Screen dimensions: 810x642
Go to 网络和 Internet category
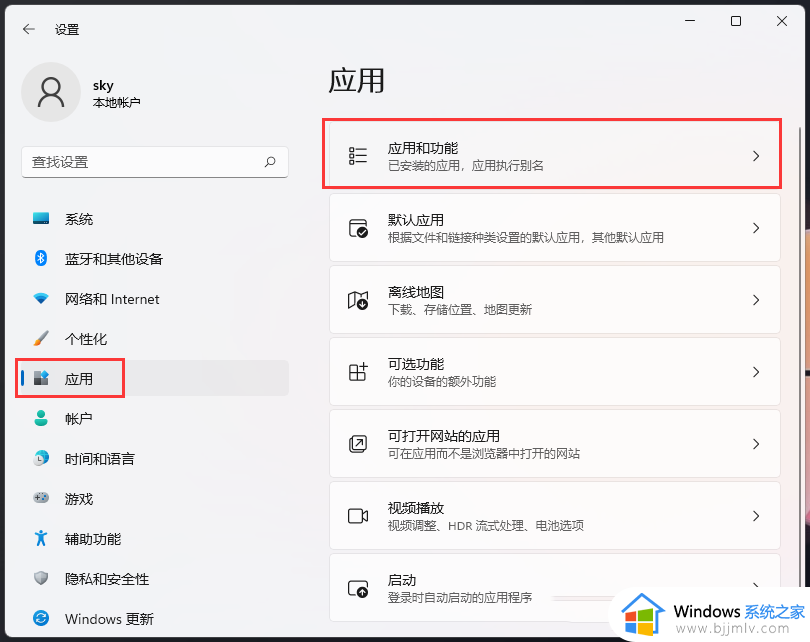154,299
